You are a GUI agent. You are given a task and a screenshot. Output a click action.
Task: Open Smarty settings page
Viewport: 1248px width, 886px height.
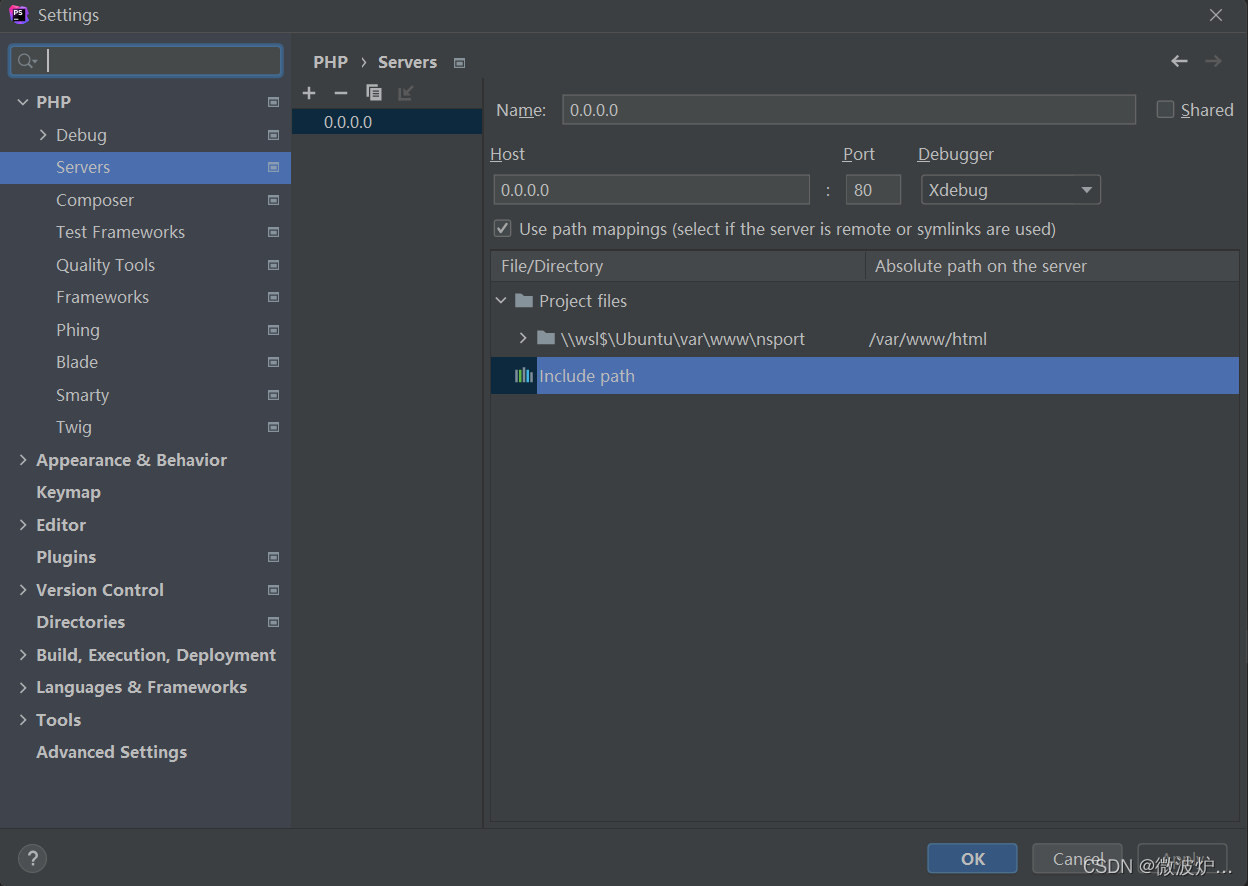(82, 395)
